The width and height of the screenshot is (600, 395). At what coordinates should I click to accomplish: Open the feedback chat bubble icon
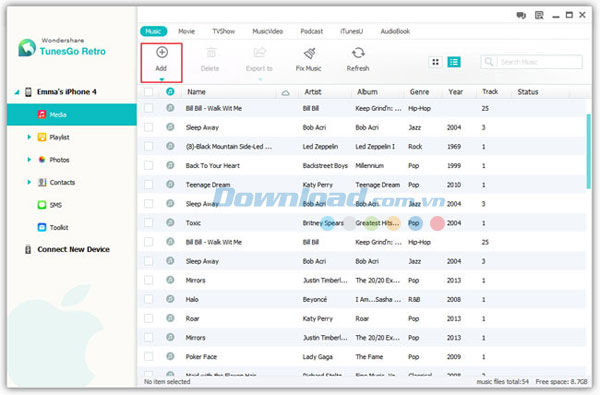(x=521, y=15)
